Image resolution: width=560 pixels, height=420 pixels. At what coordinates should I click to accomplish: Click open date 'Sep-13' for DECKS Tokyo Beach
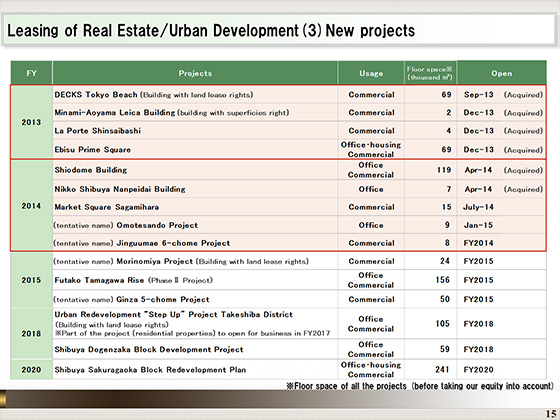479,95
